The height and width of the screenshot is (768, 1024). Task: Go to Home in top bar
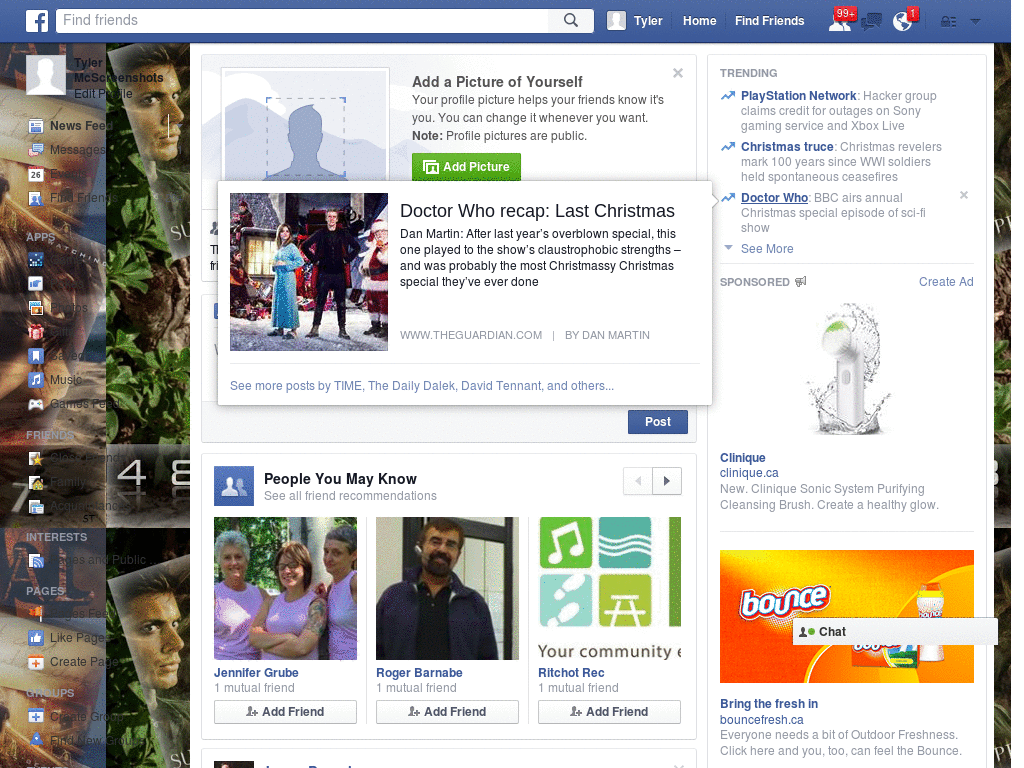click(699, 21)
